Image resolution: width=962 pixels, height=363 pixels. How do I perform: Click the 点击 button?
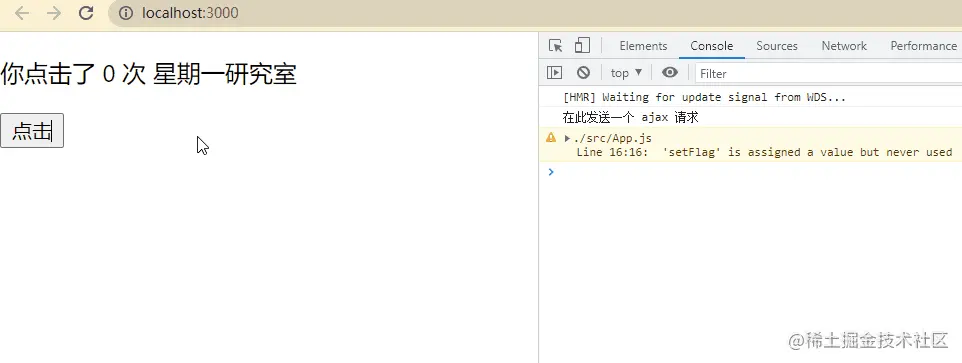click(32, 131)
